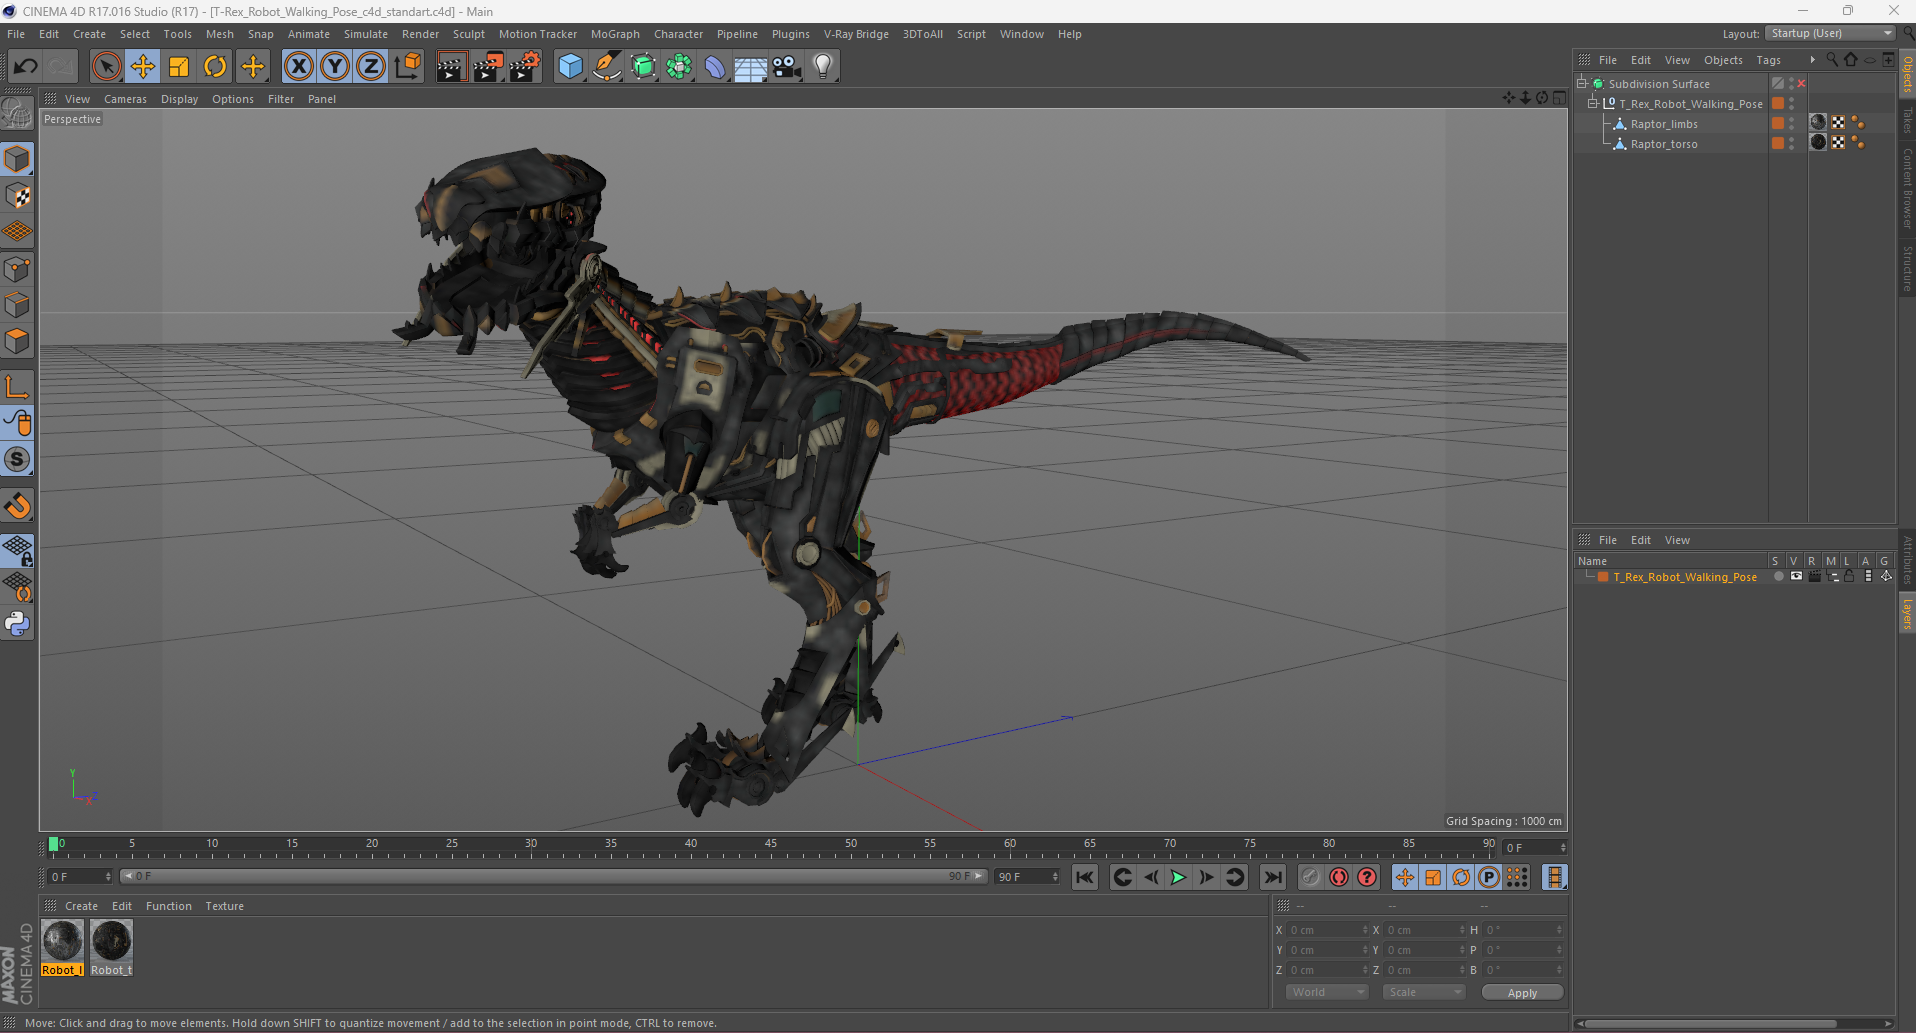Select the Robot_l material thumbnail

pos(62,947)
